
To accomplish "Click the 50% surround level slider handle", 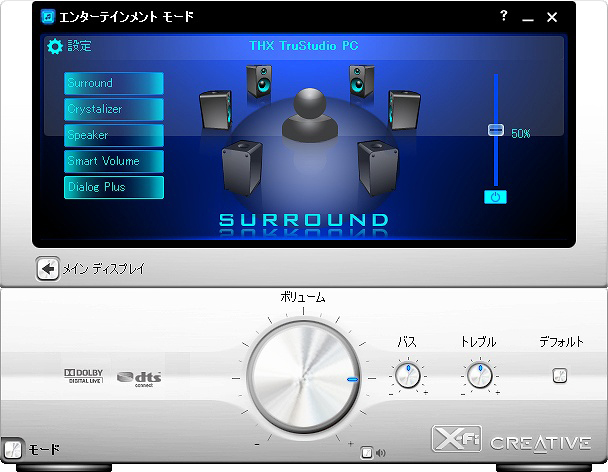I will click(x=496, y=130).
